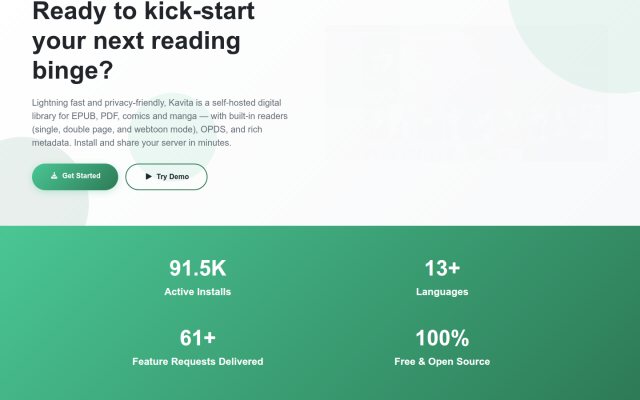Click the Kavita description paragraph

coord(160,123)
